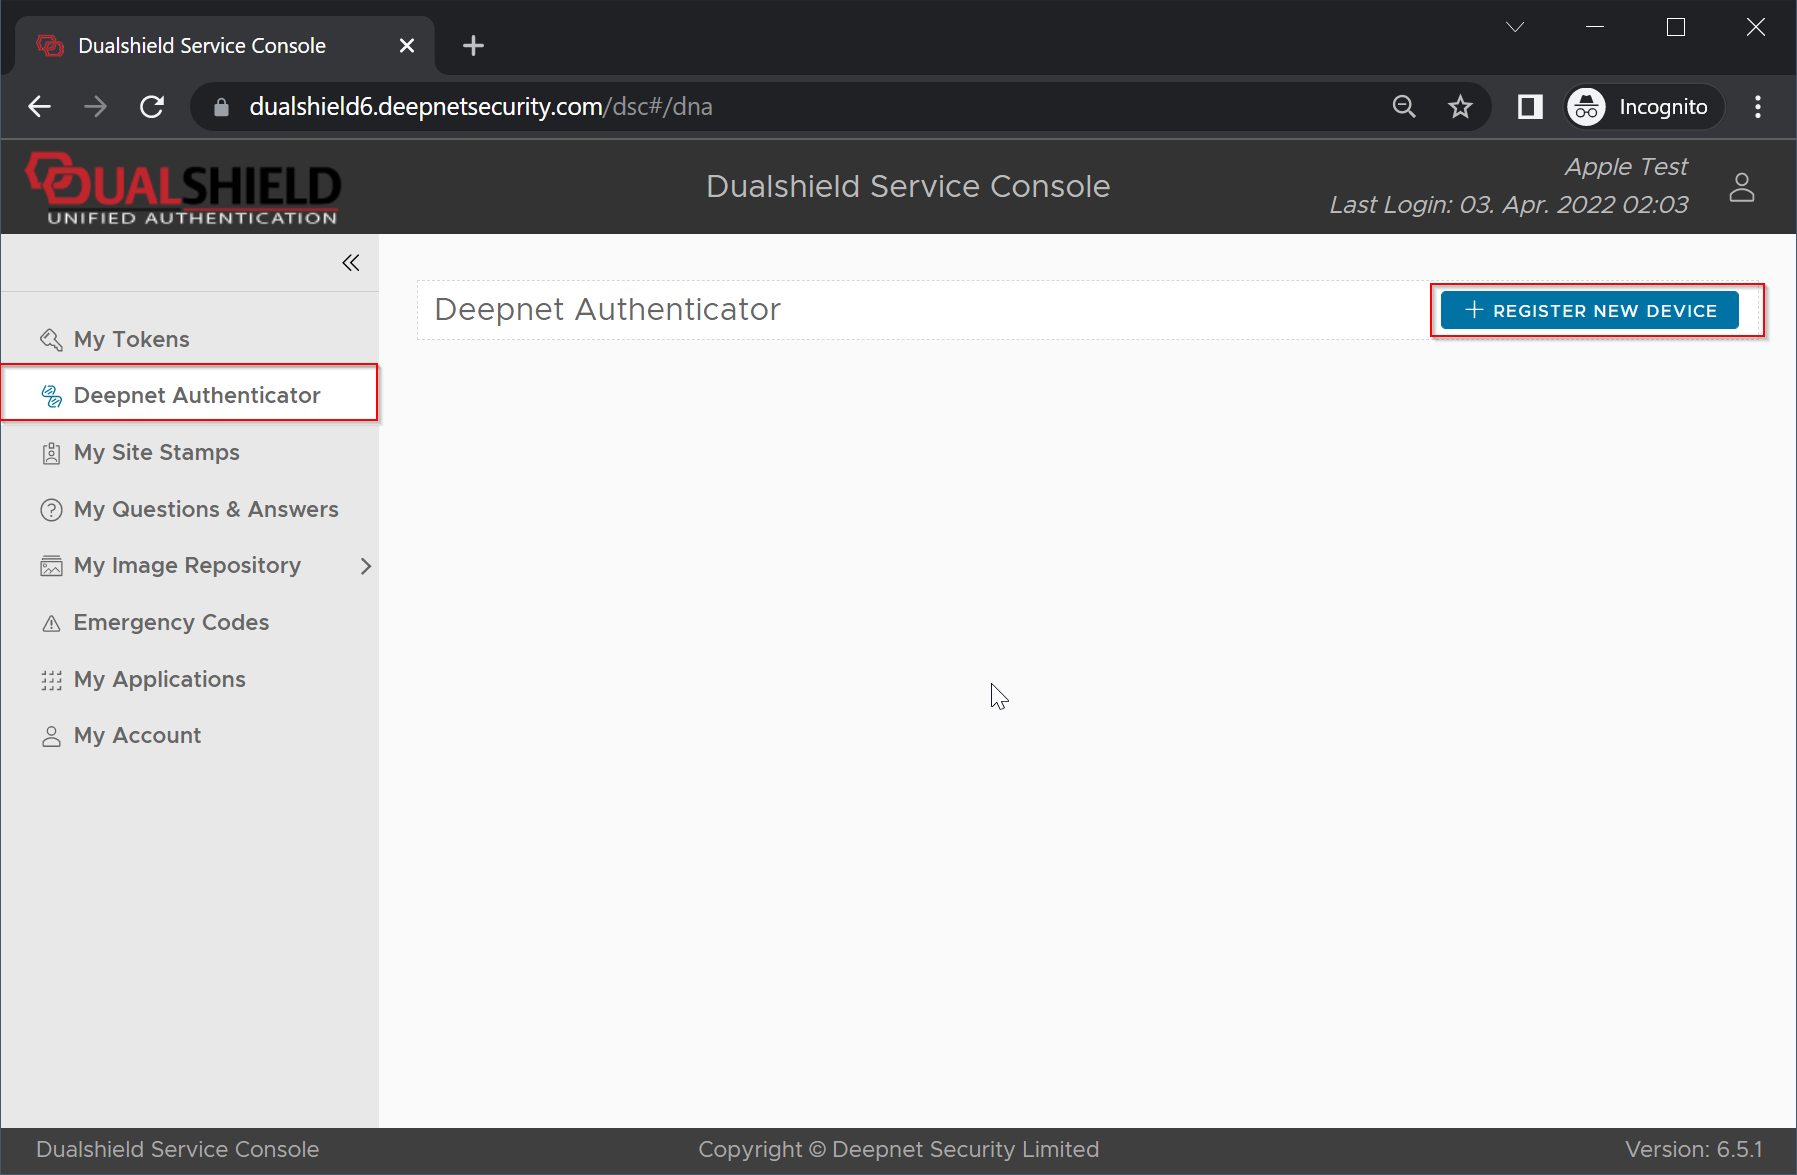This screenshot has width=1797, height=1175.
Task: Reload the page
Action: [152, 107]
